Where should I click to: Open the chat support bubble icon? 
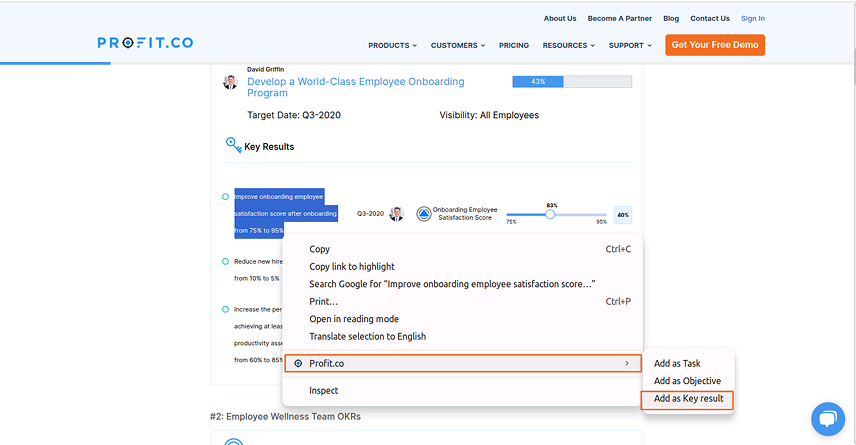tap(828, 419)
